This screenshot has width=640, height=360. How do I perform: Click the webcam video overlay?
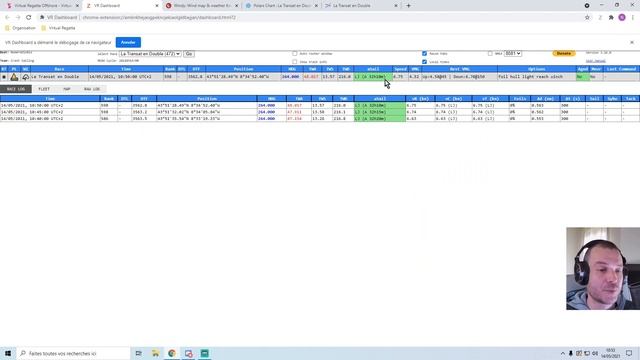point(603,269)
